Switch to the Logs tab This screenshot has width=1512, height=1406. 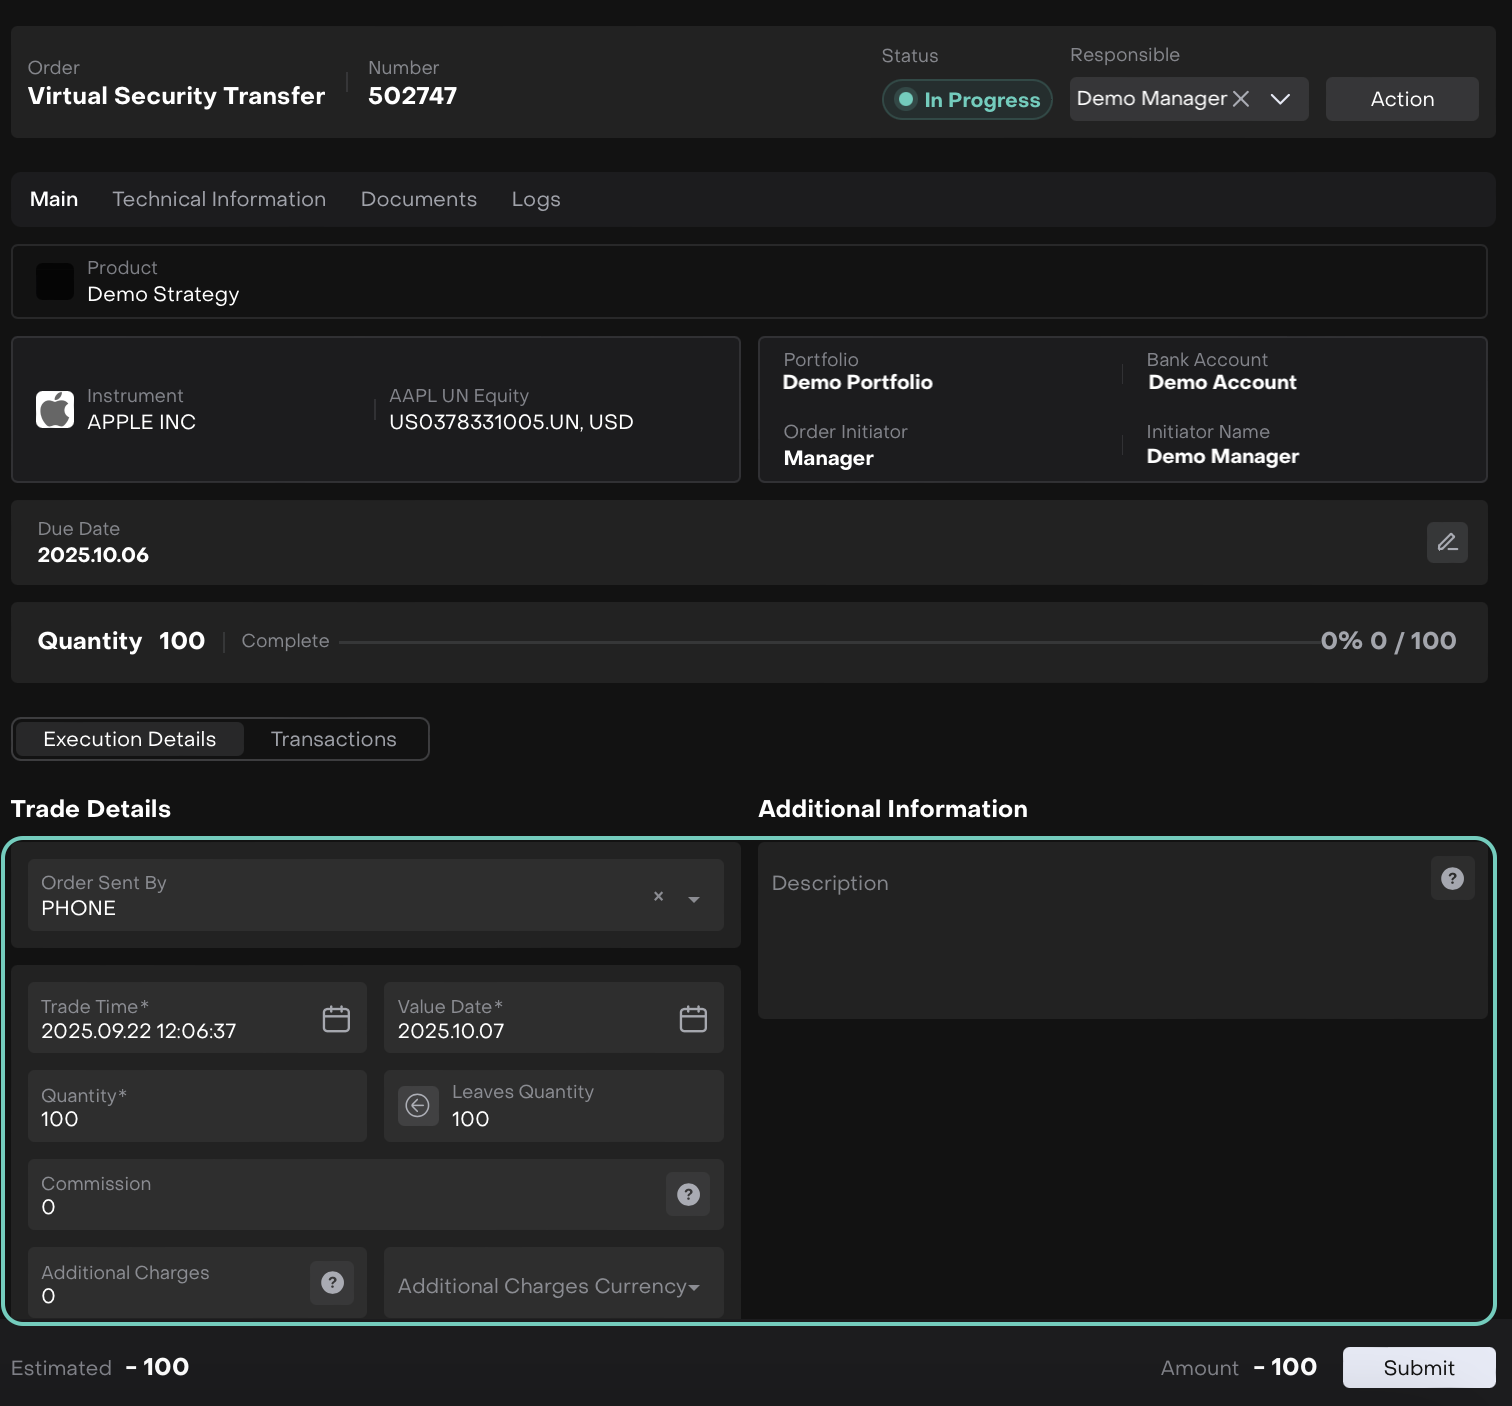point(535,199)
